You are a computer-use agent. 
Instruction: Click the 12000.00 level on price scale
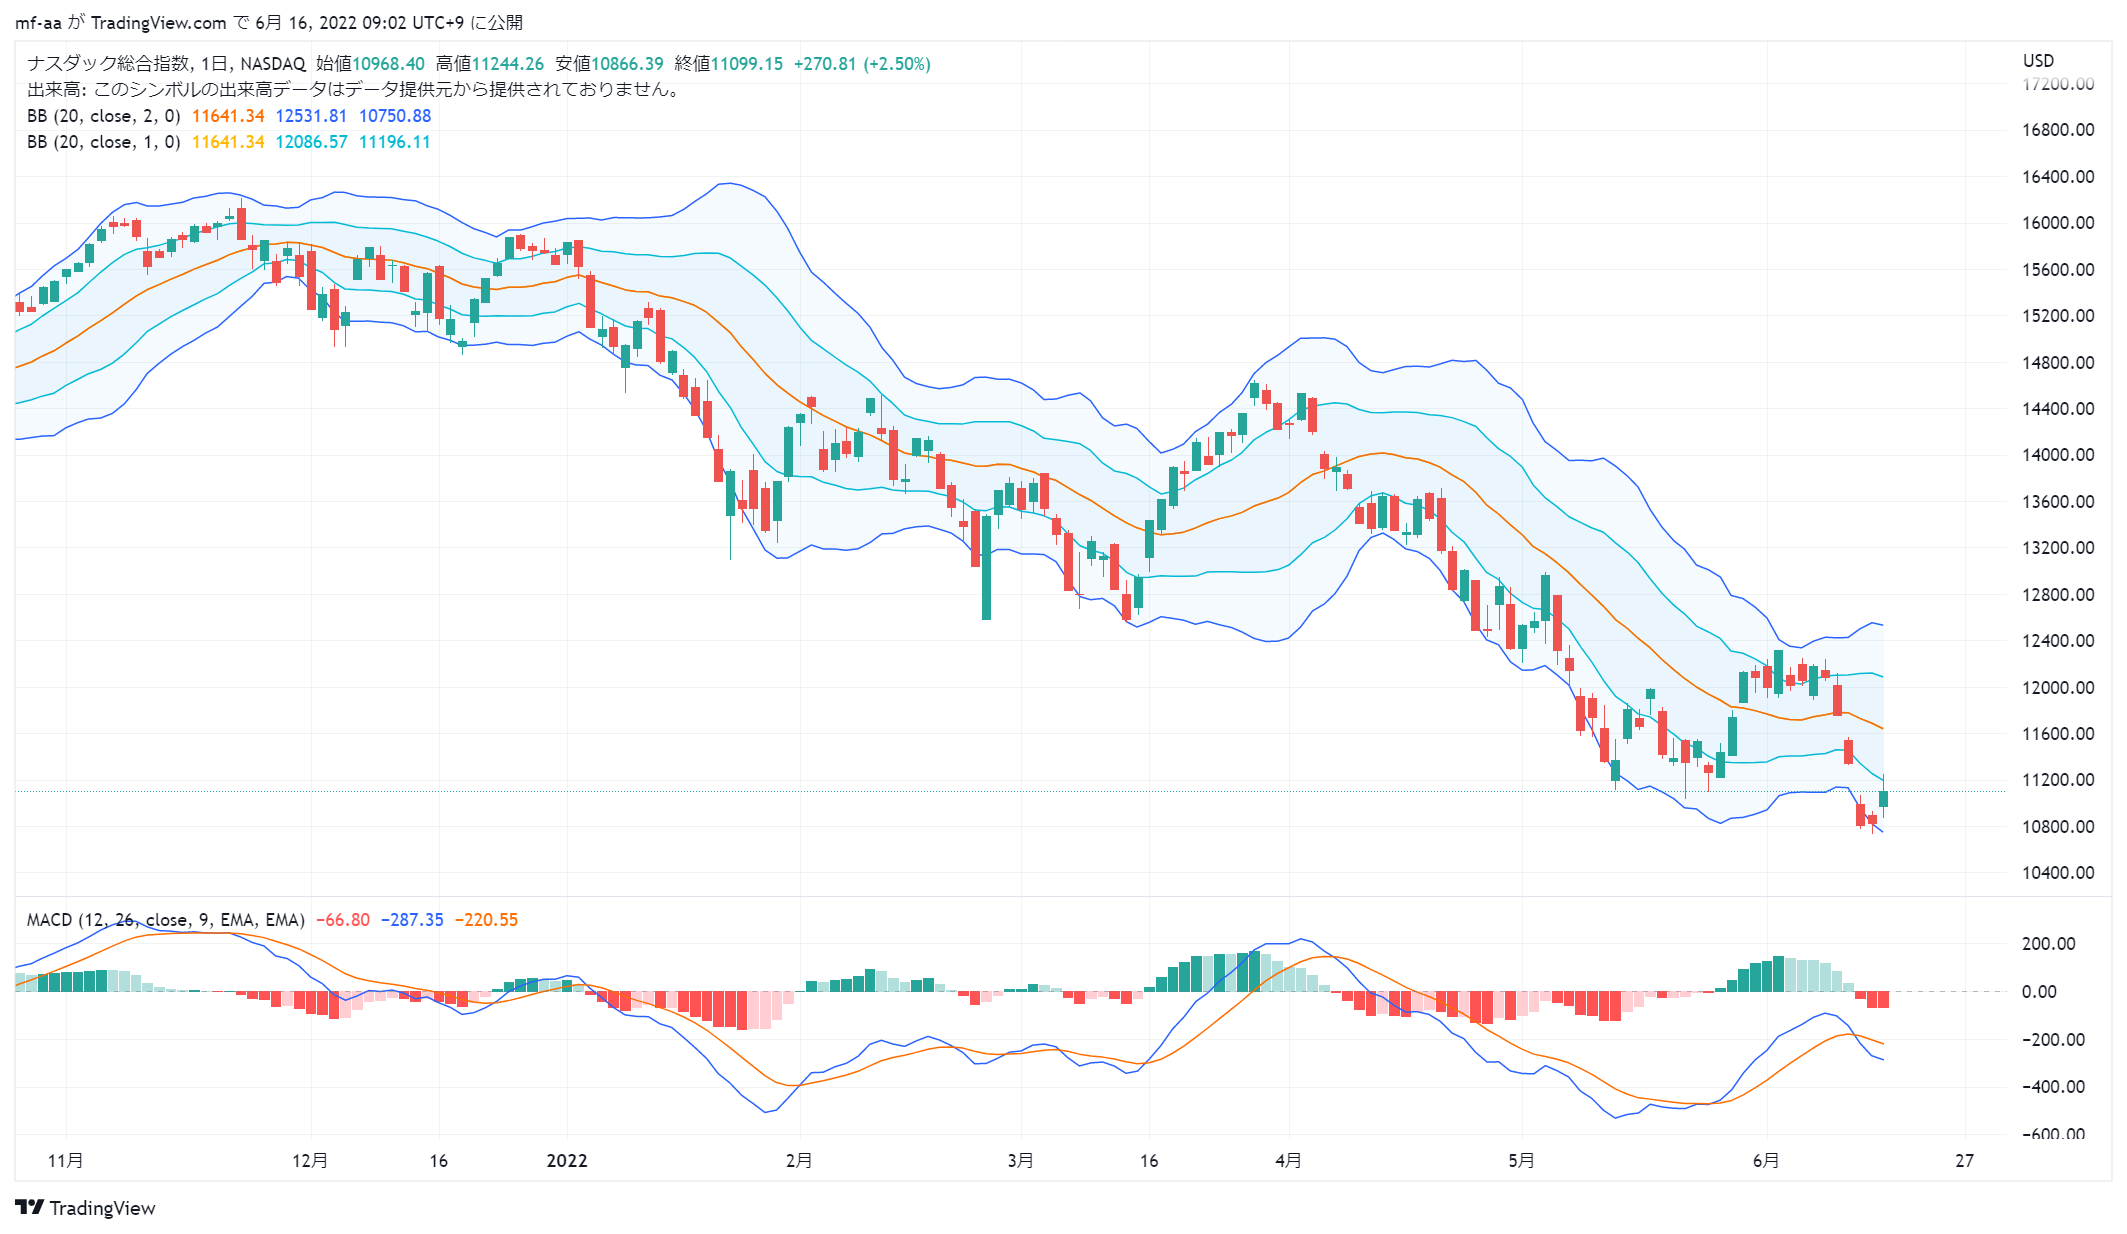pyautogui.click(x=2058, y=687)
